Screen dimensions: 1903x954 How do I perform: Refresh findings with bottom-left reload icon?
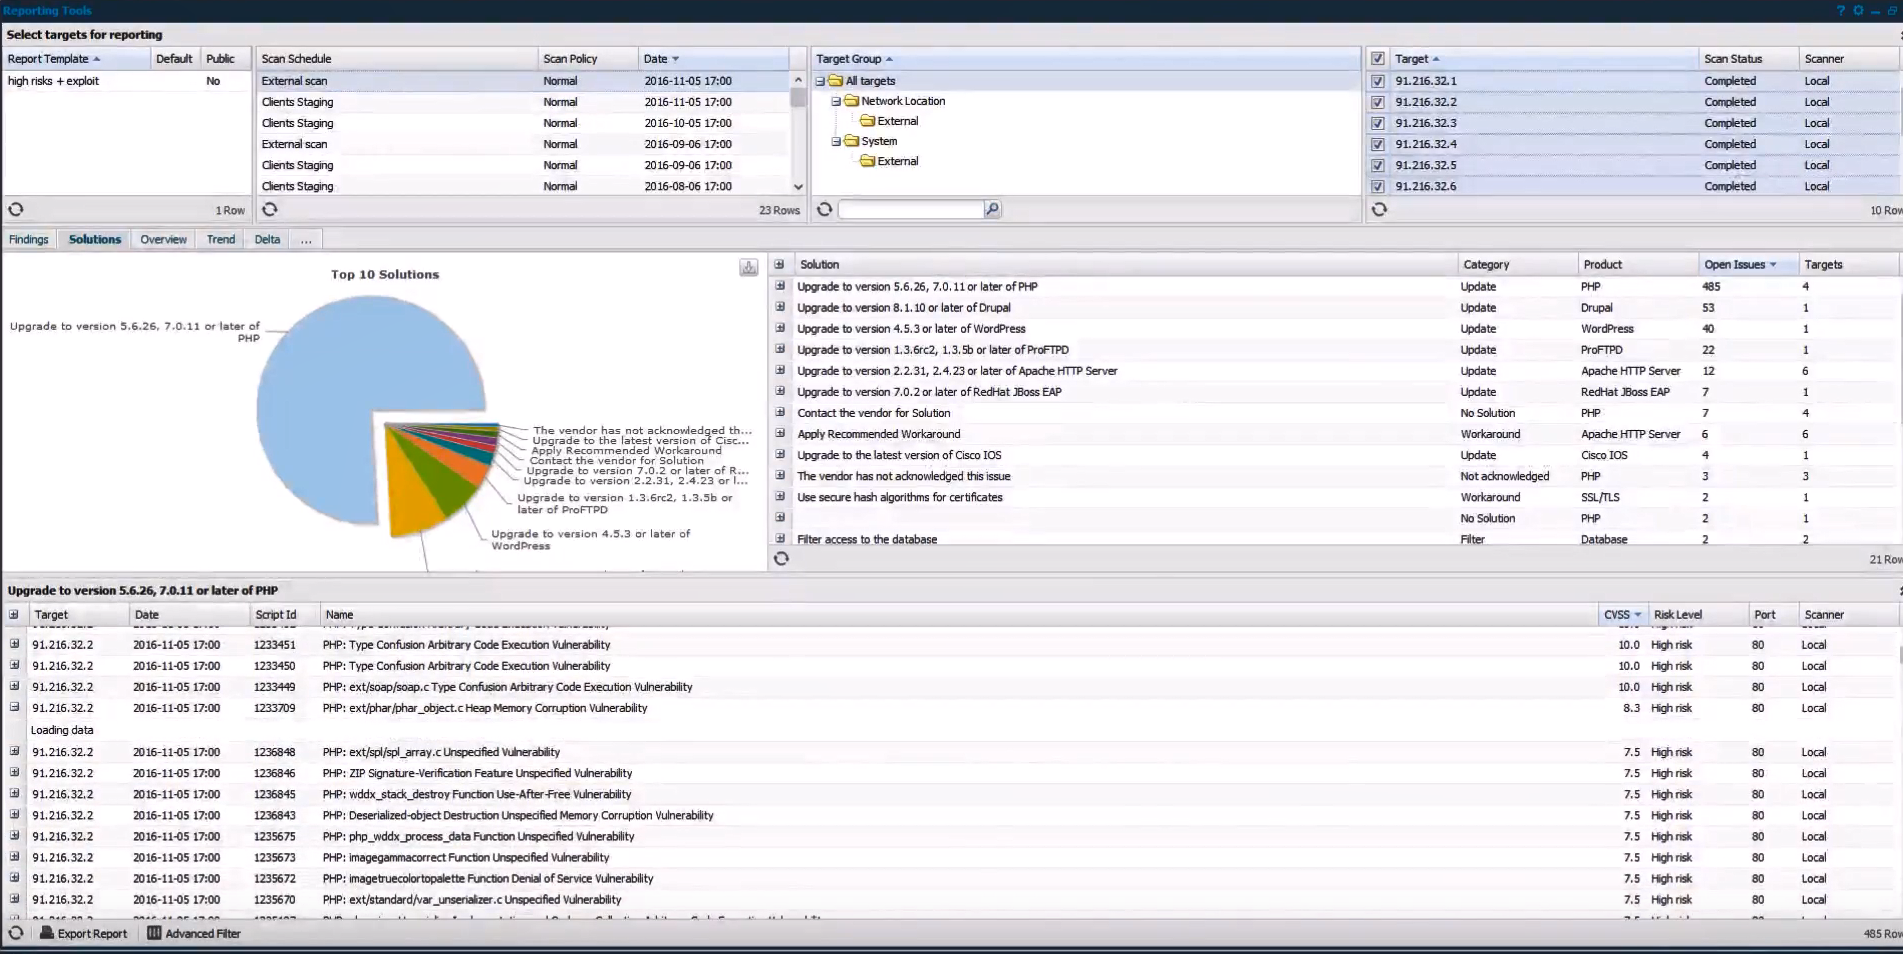(x=16, y=933)
